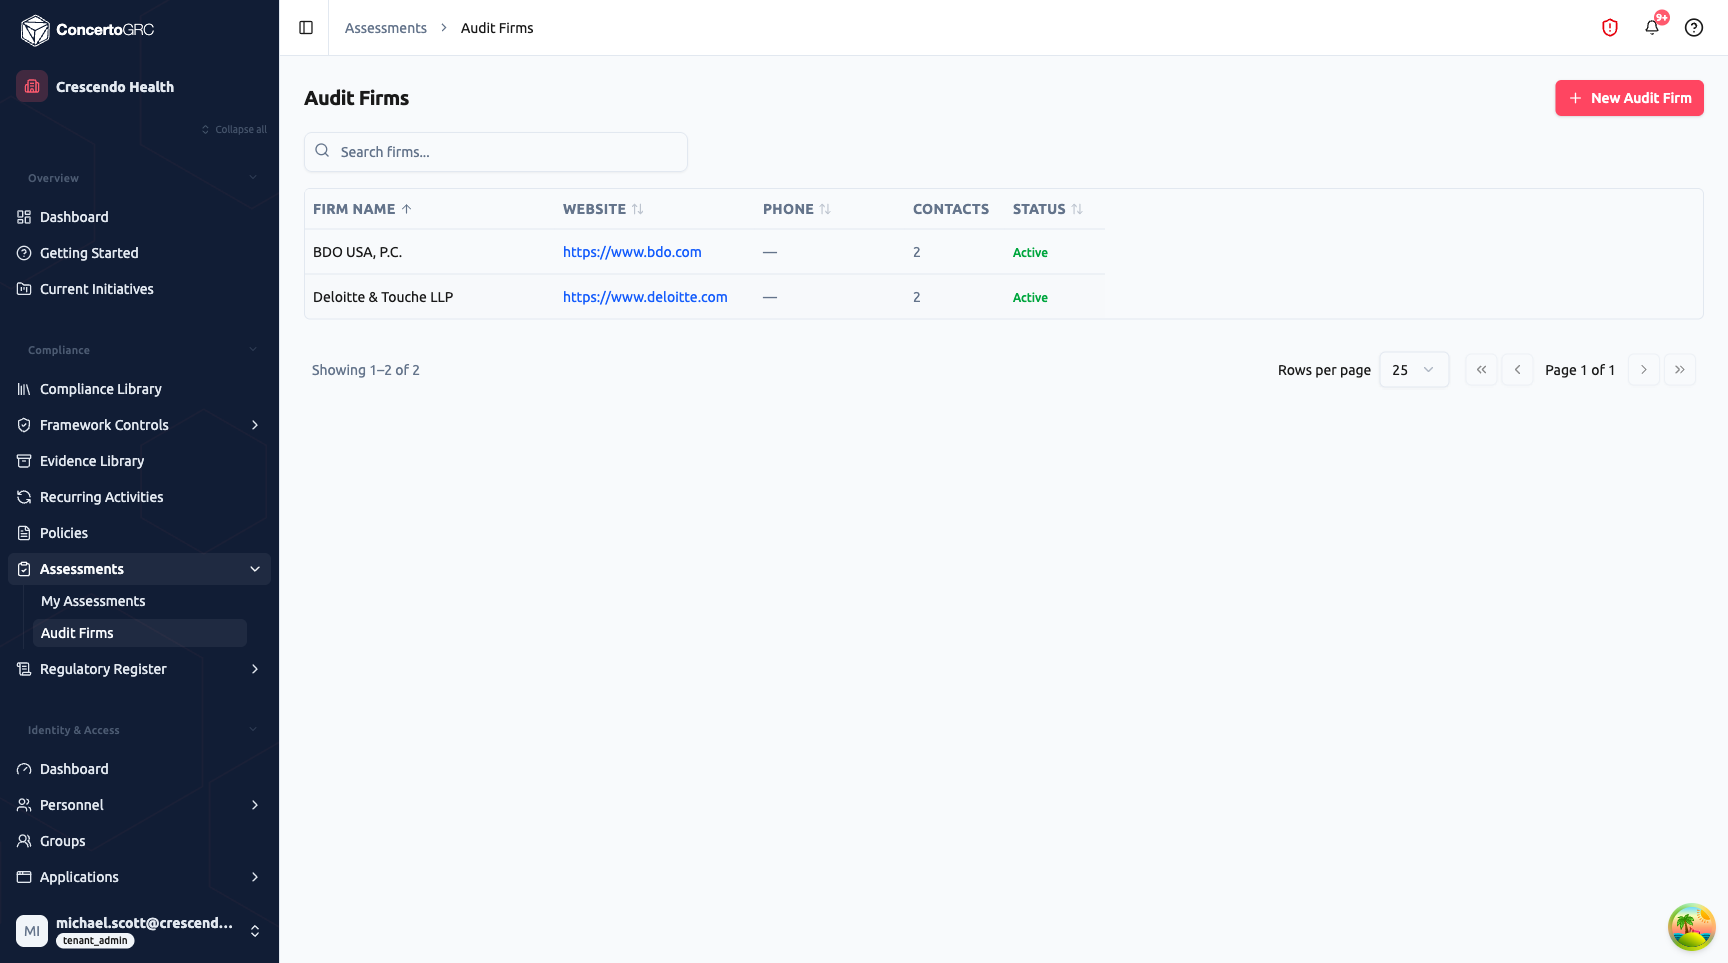Click the Identity Dashboard gauge icon
The image size is (1728, 963).
pyautogui.click(x=24, y=769)
